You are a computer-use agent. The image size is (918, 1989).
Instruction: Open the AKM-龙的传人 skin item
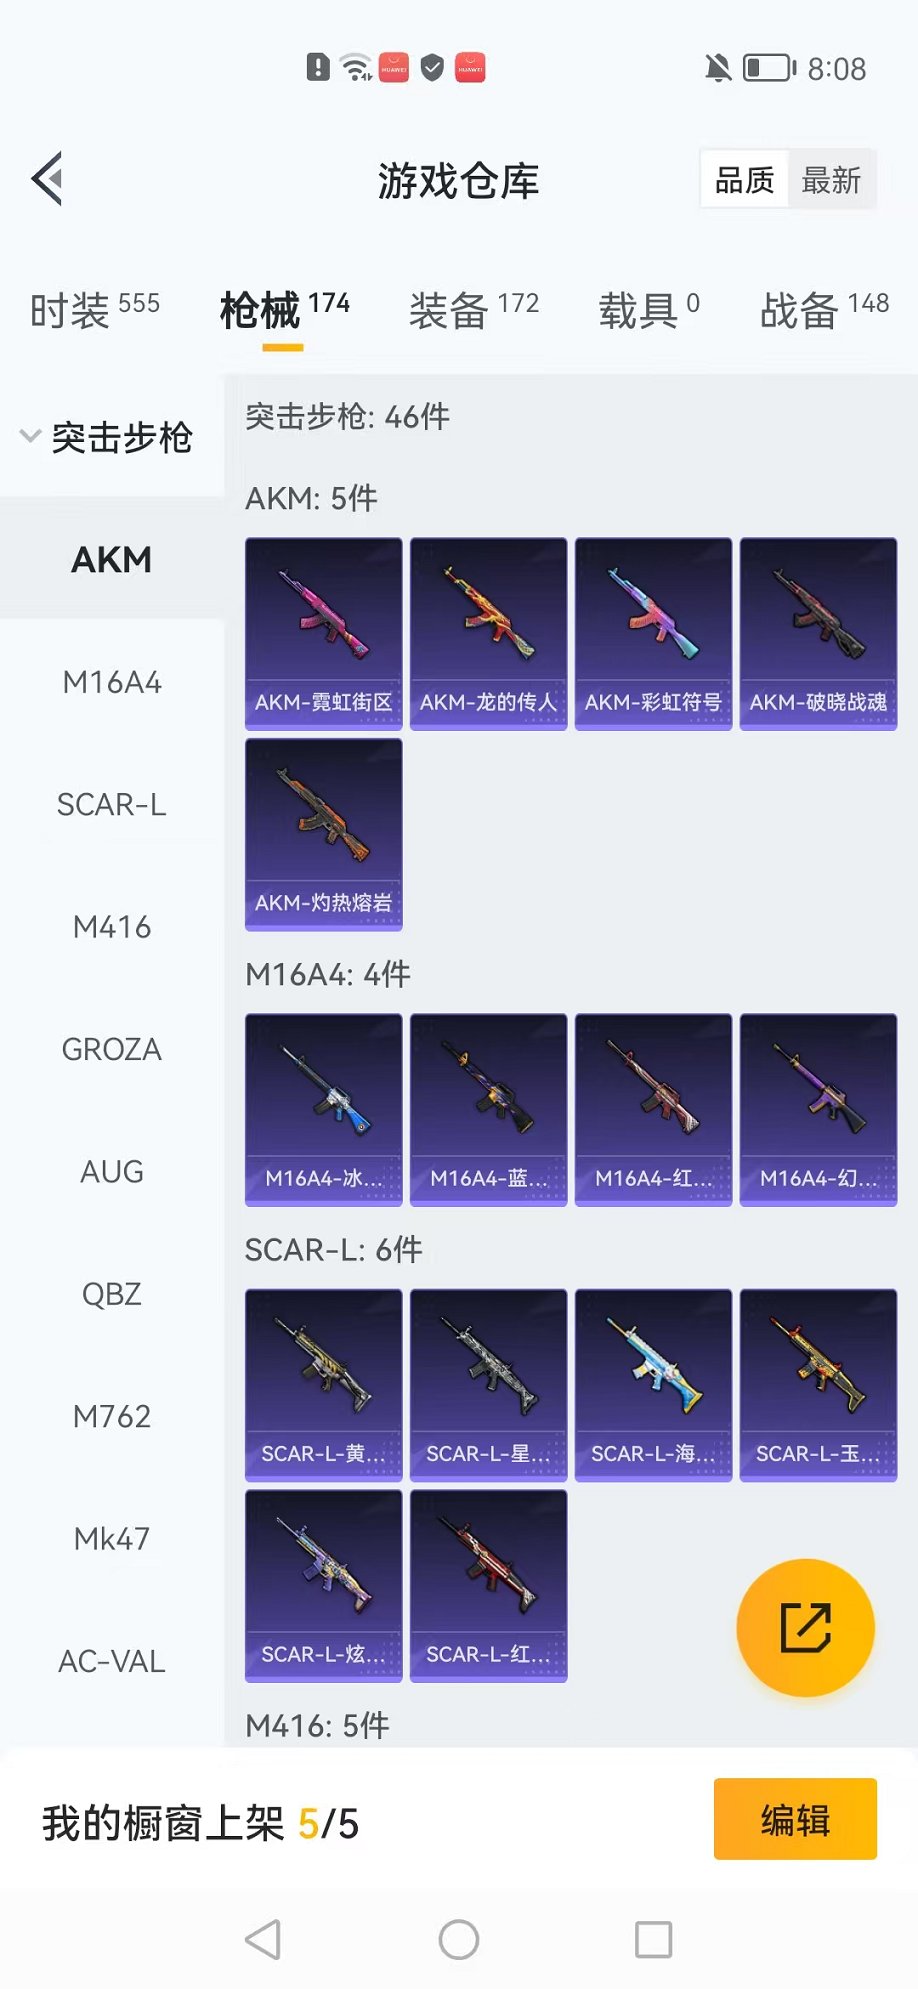click(x=489, y=634)
